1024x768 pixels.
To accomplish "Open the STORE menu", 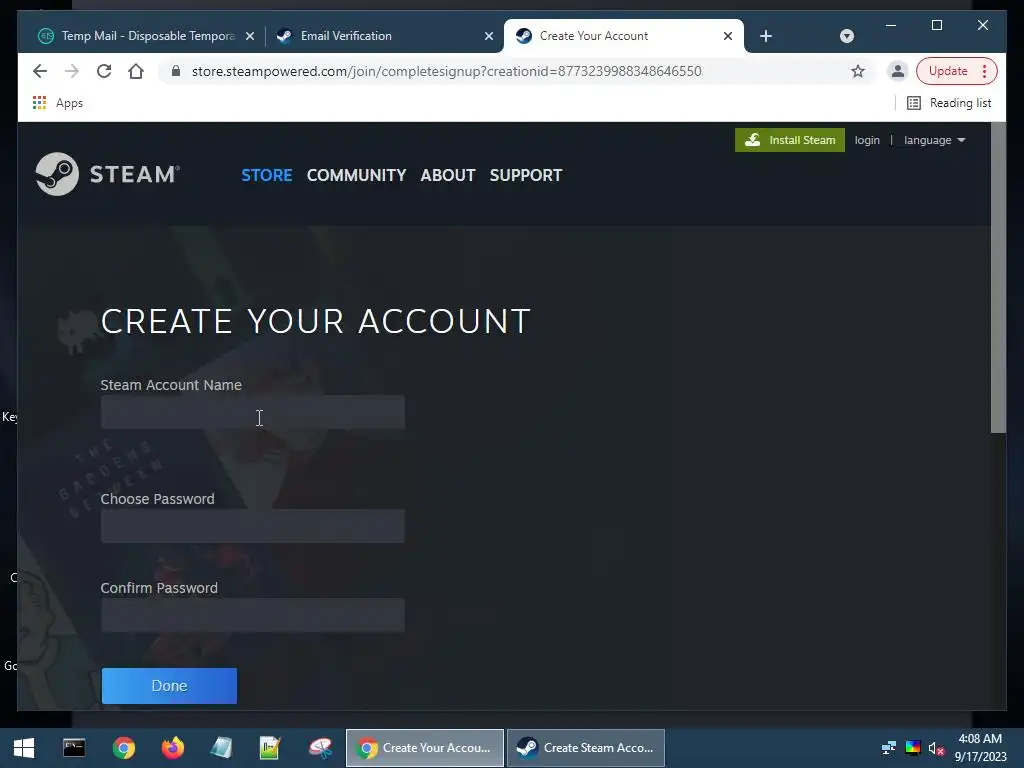I will (266, 175).
